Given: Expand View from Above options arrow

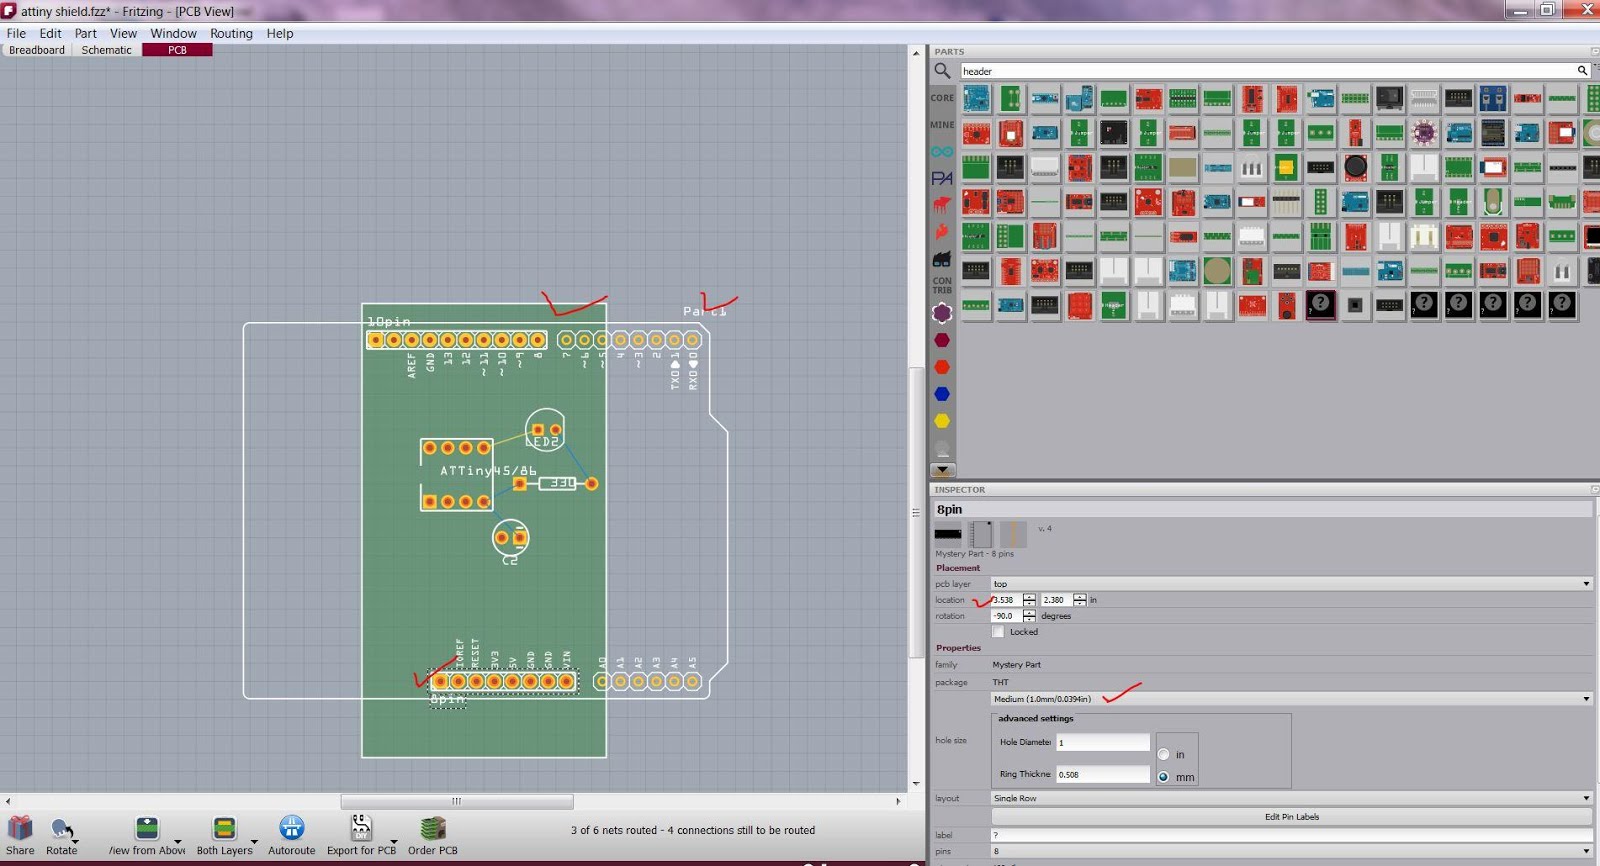Looking at the screenshot, I should coord(178,842).
